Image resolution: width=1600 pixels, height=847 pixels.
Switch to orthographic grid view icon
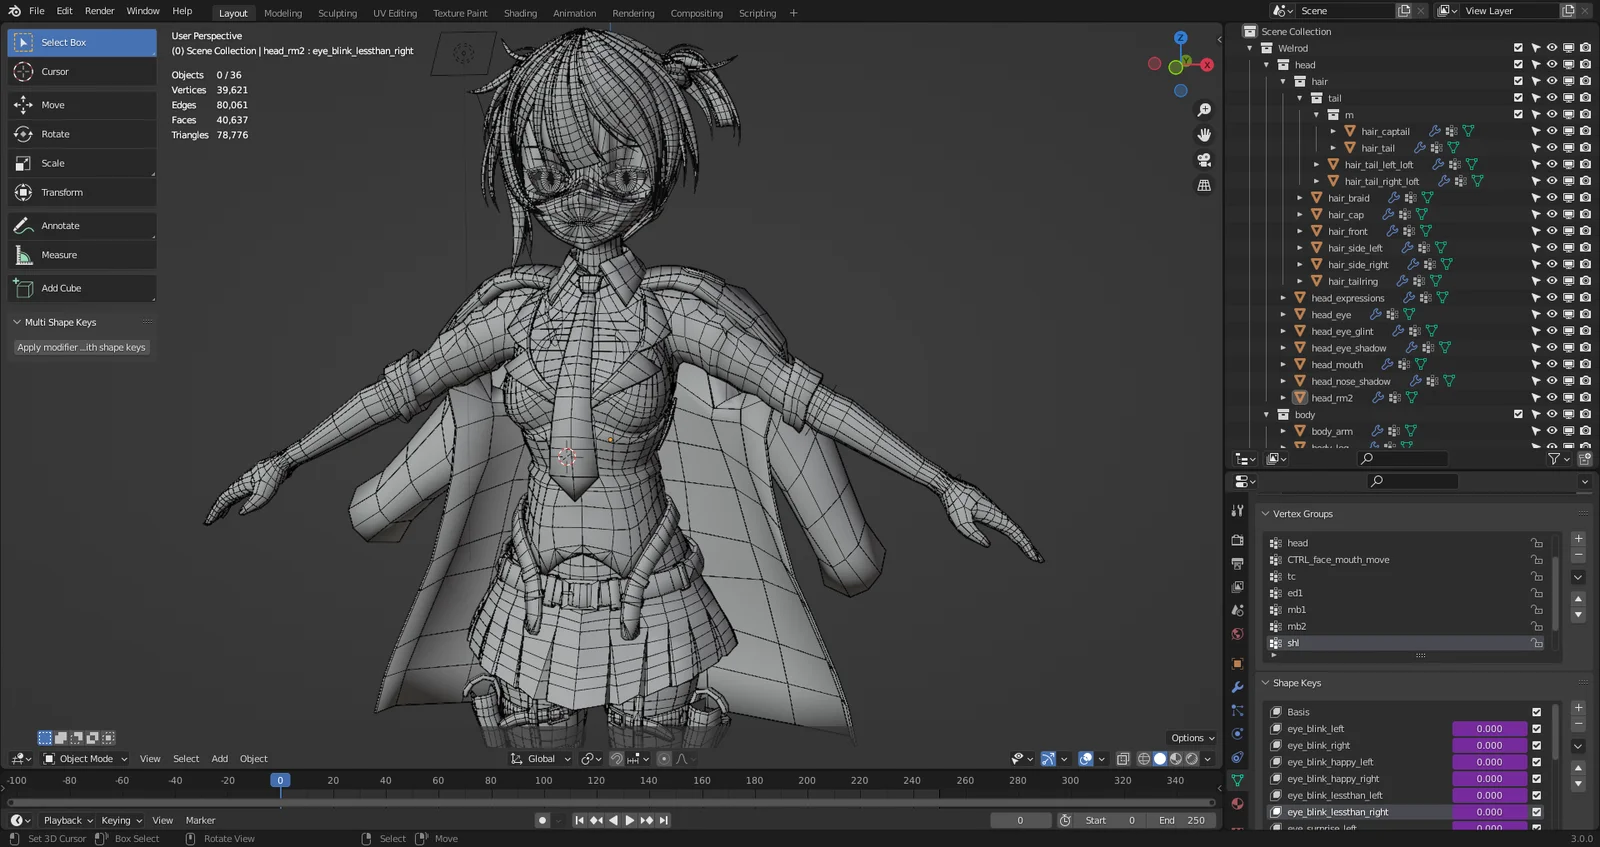(1204, 186)
